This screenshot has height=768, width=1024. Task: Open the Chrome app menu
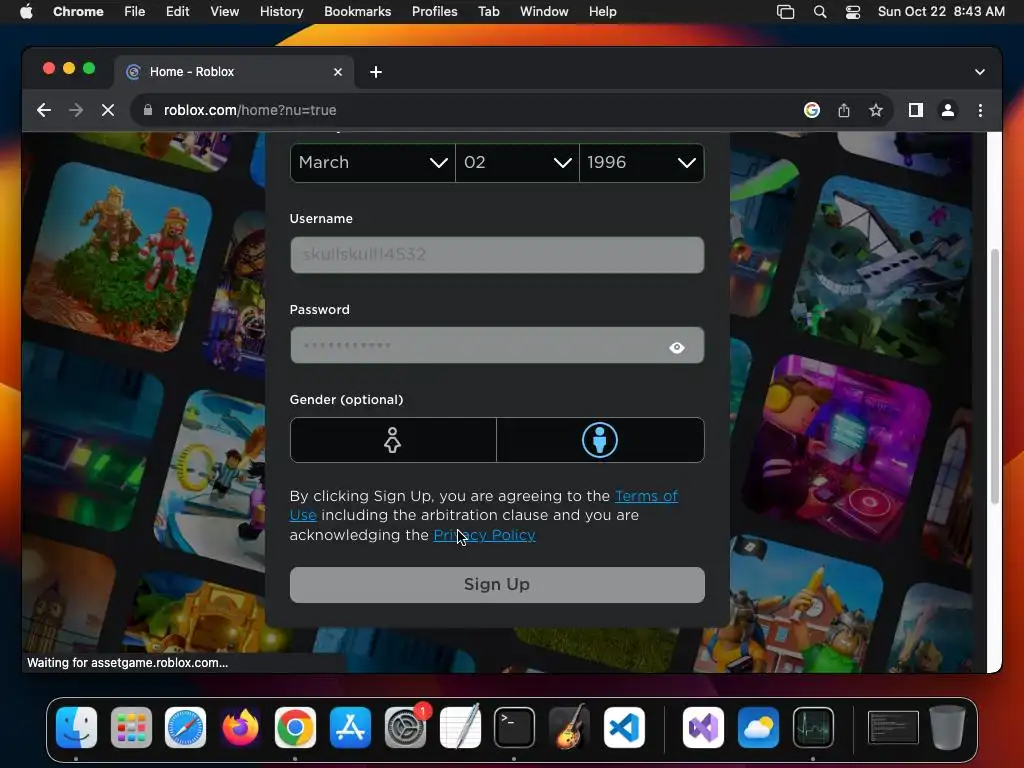click(78, 11)
